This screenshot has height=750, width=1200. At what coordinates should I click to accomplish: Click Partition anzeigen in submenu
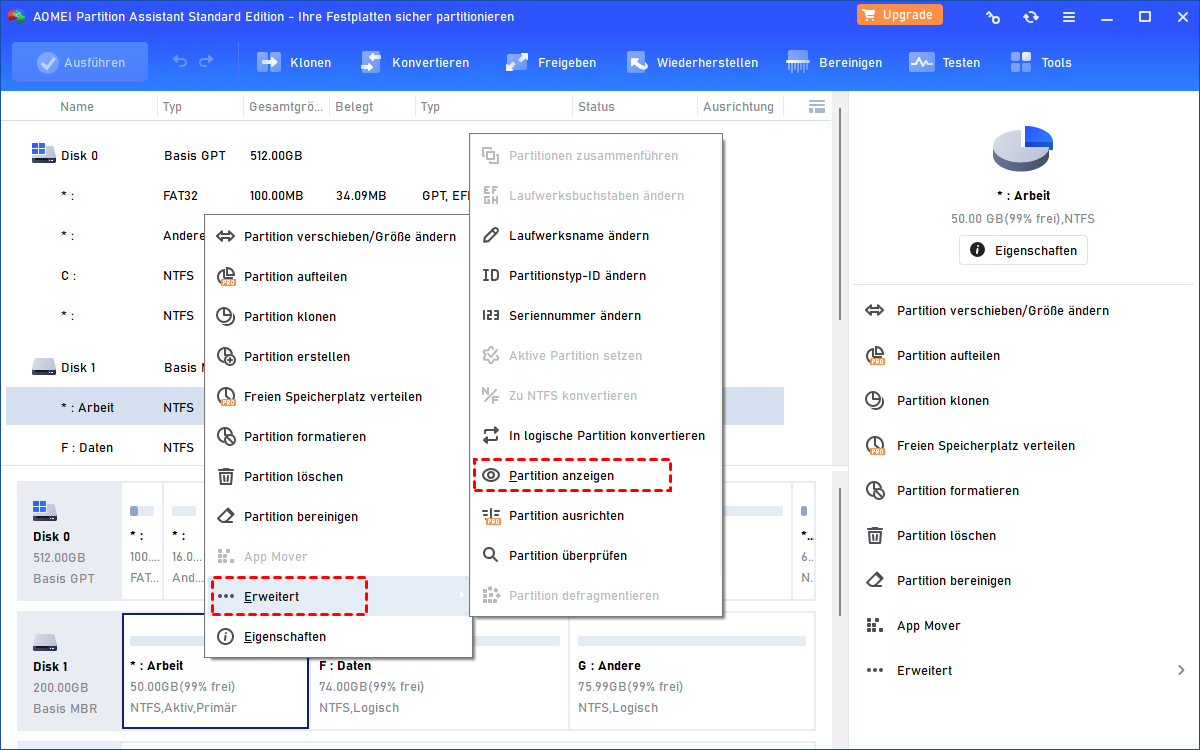596,476
